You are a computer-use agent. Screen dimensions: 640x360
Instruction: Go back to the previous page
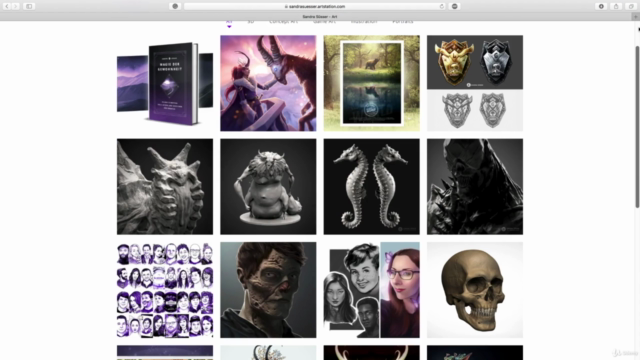point(7,6)
